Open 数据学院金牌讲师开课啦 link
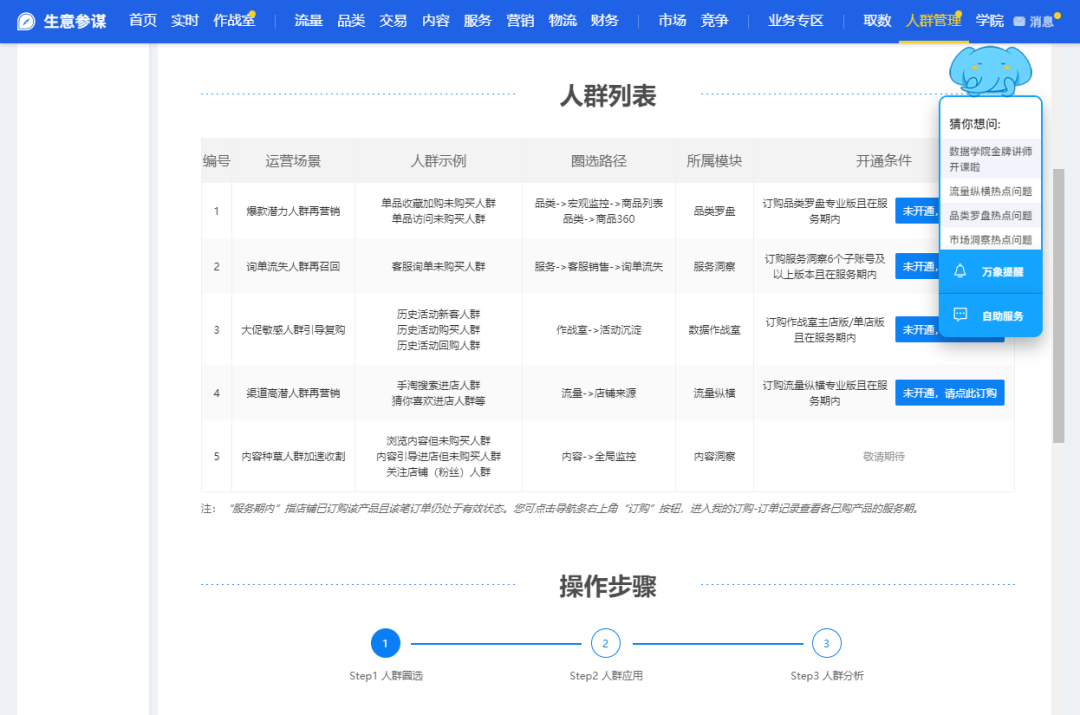This screenshot has height=715, width=1080. (x=990, y=159)
